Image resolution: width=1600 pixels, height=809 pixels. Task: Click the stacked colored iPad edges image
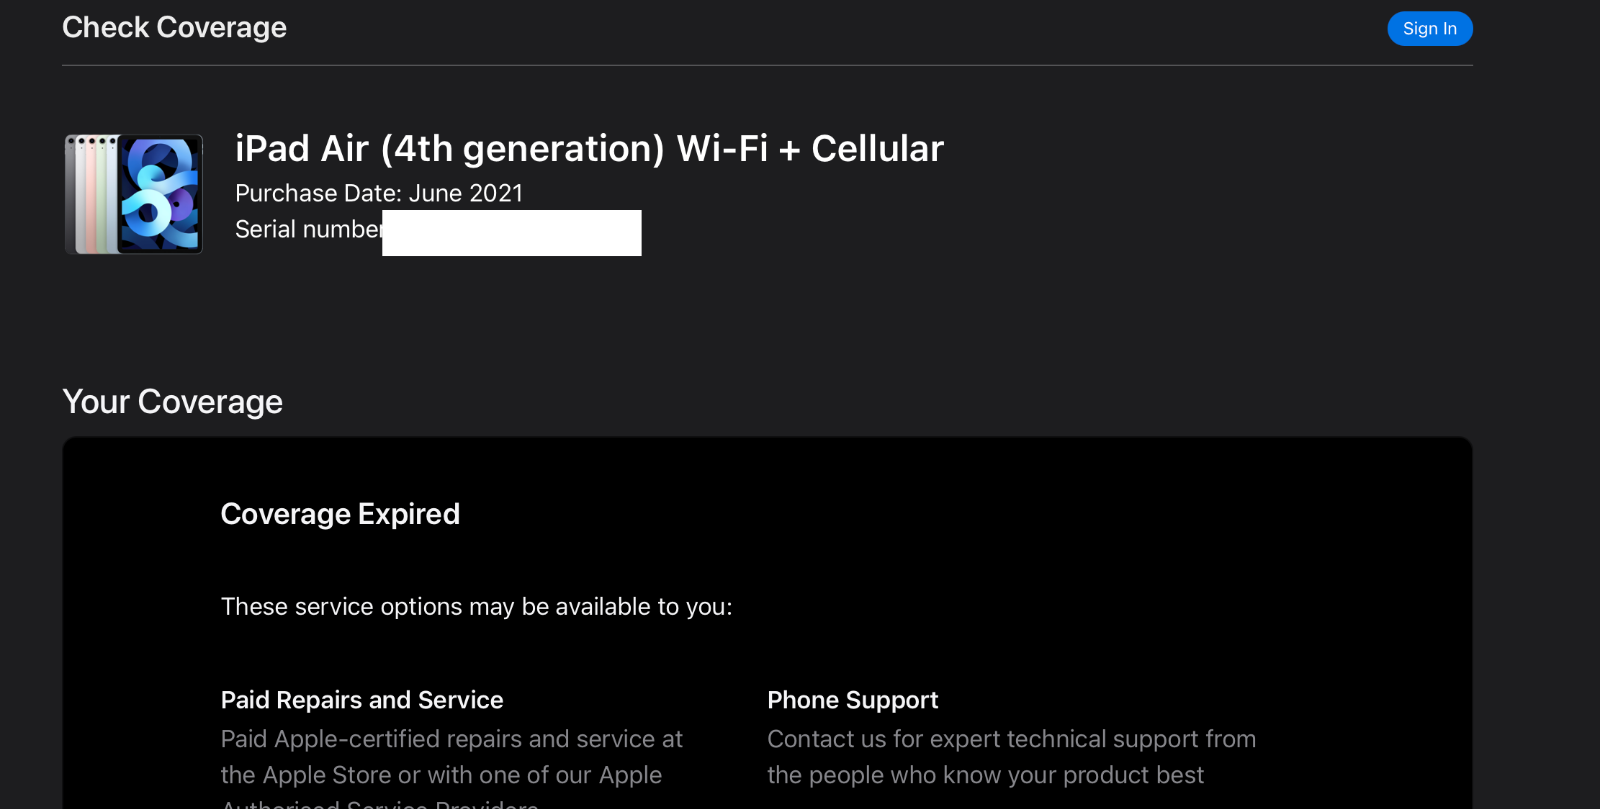[x=92, y=194]
